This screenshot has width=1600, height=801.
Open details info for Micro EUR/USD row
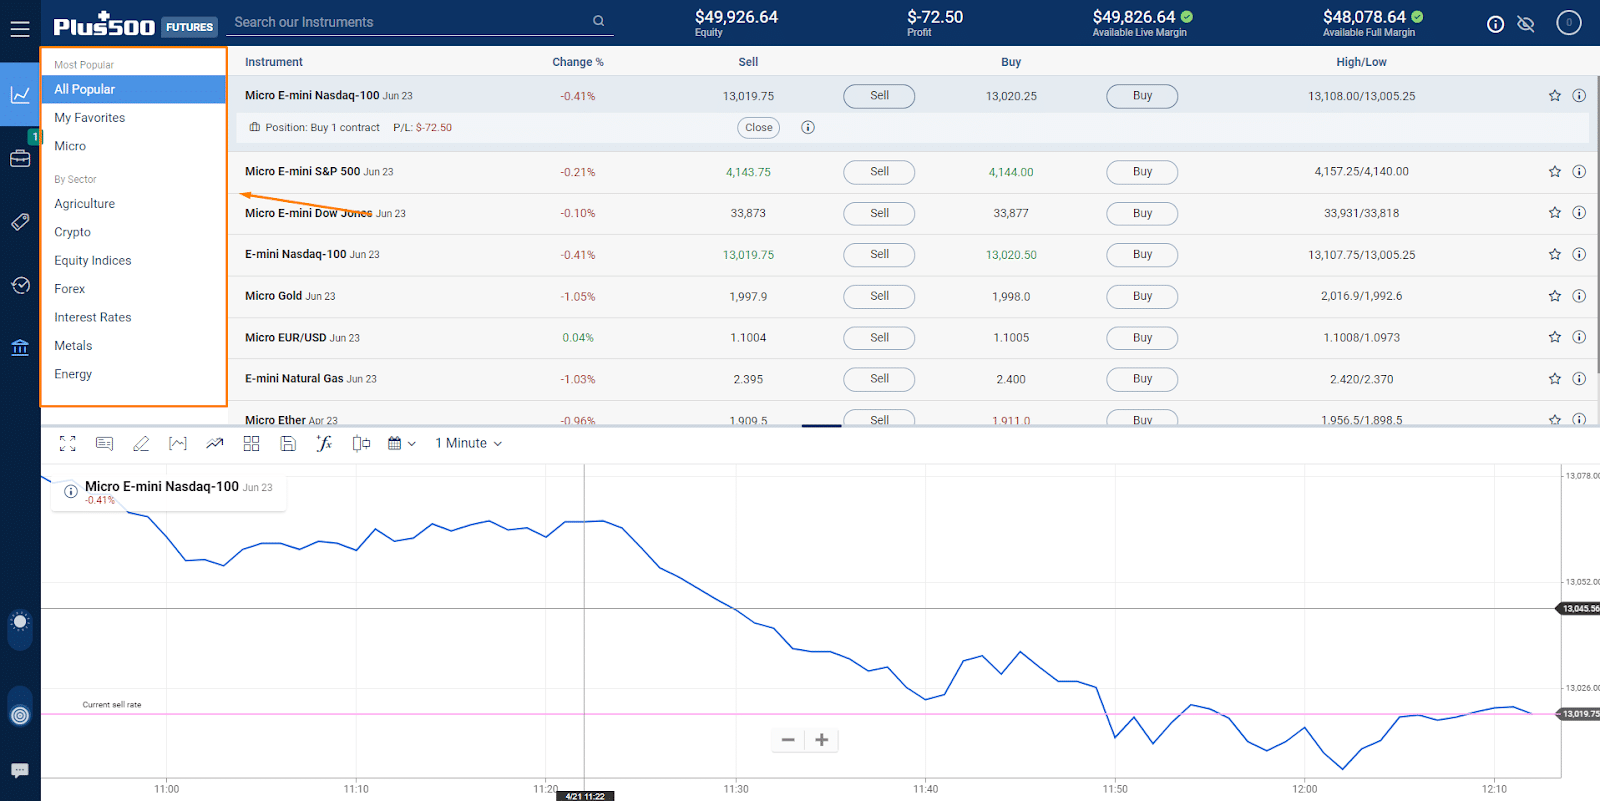[x=1579, y=338]
